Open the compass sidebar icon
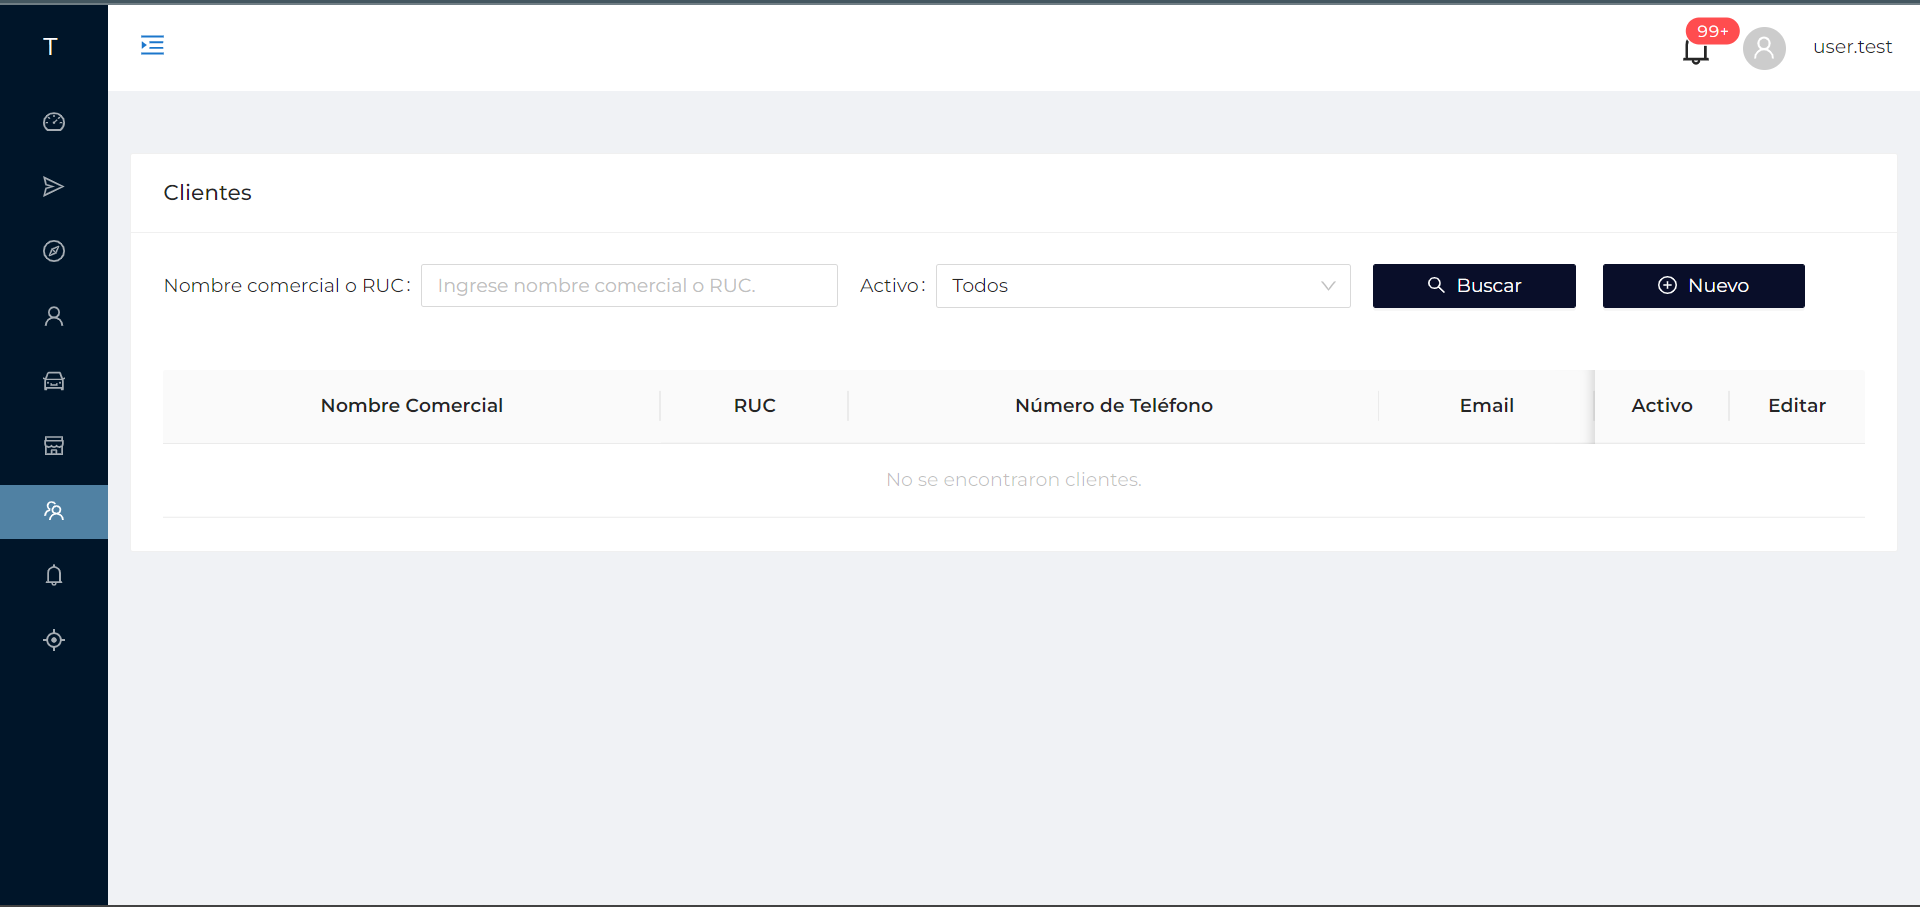Image resolution: width=1920 pixels, height=907 pixels. click(x=54, y=251)
